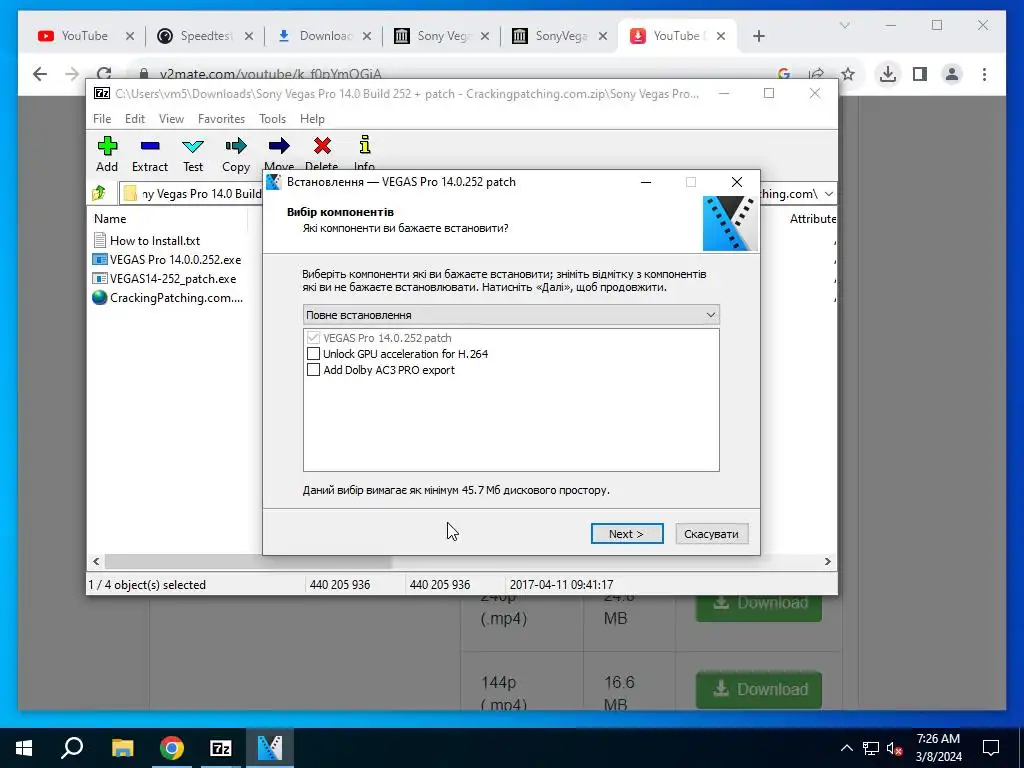Image resolution: width=1024 pixels, height=768 pixels.
Task: Click VEGAS Pro 14.0.252 patch checkbox
Action: (x=313, y=338)
